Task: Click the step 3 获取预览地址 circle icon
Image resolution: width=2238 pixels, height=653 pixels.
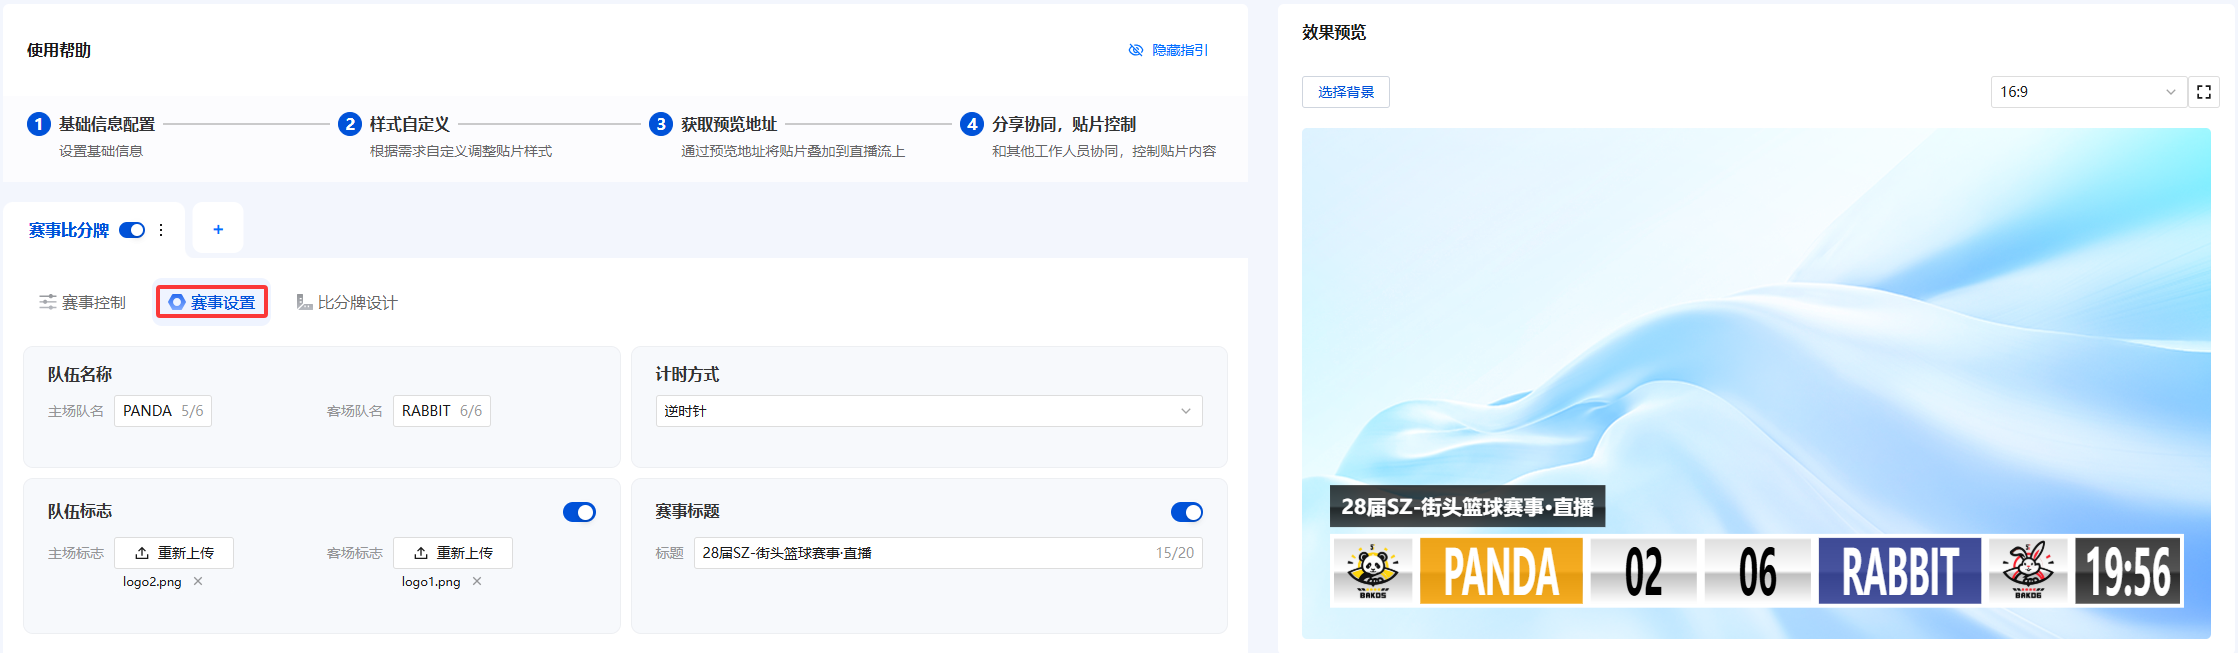Action: (660, 124)
